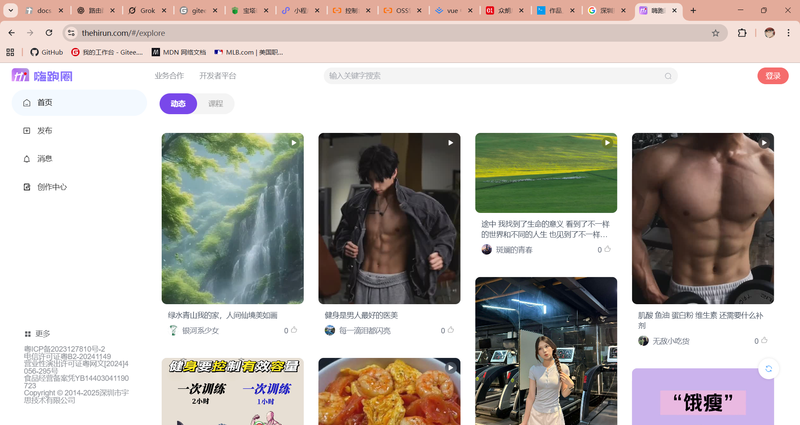Open the green grassland video thumbnail
Screen dimensions: 800x425
(x=546, y=173)
